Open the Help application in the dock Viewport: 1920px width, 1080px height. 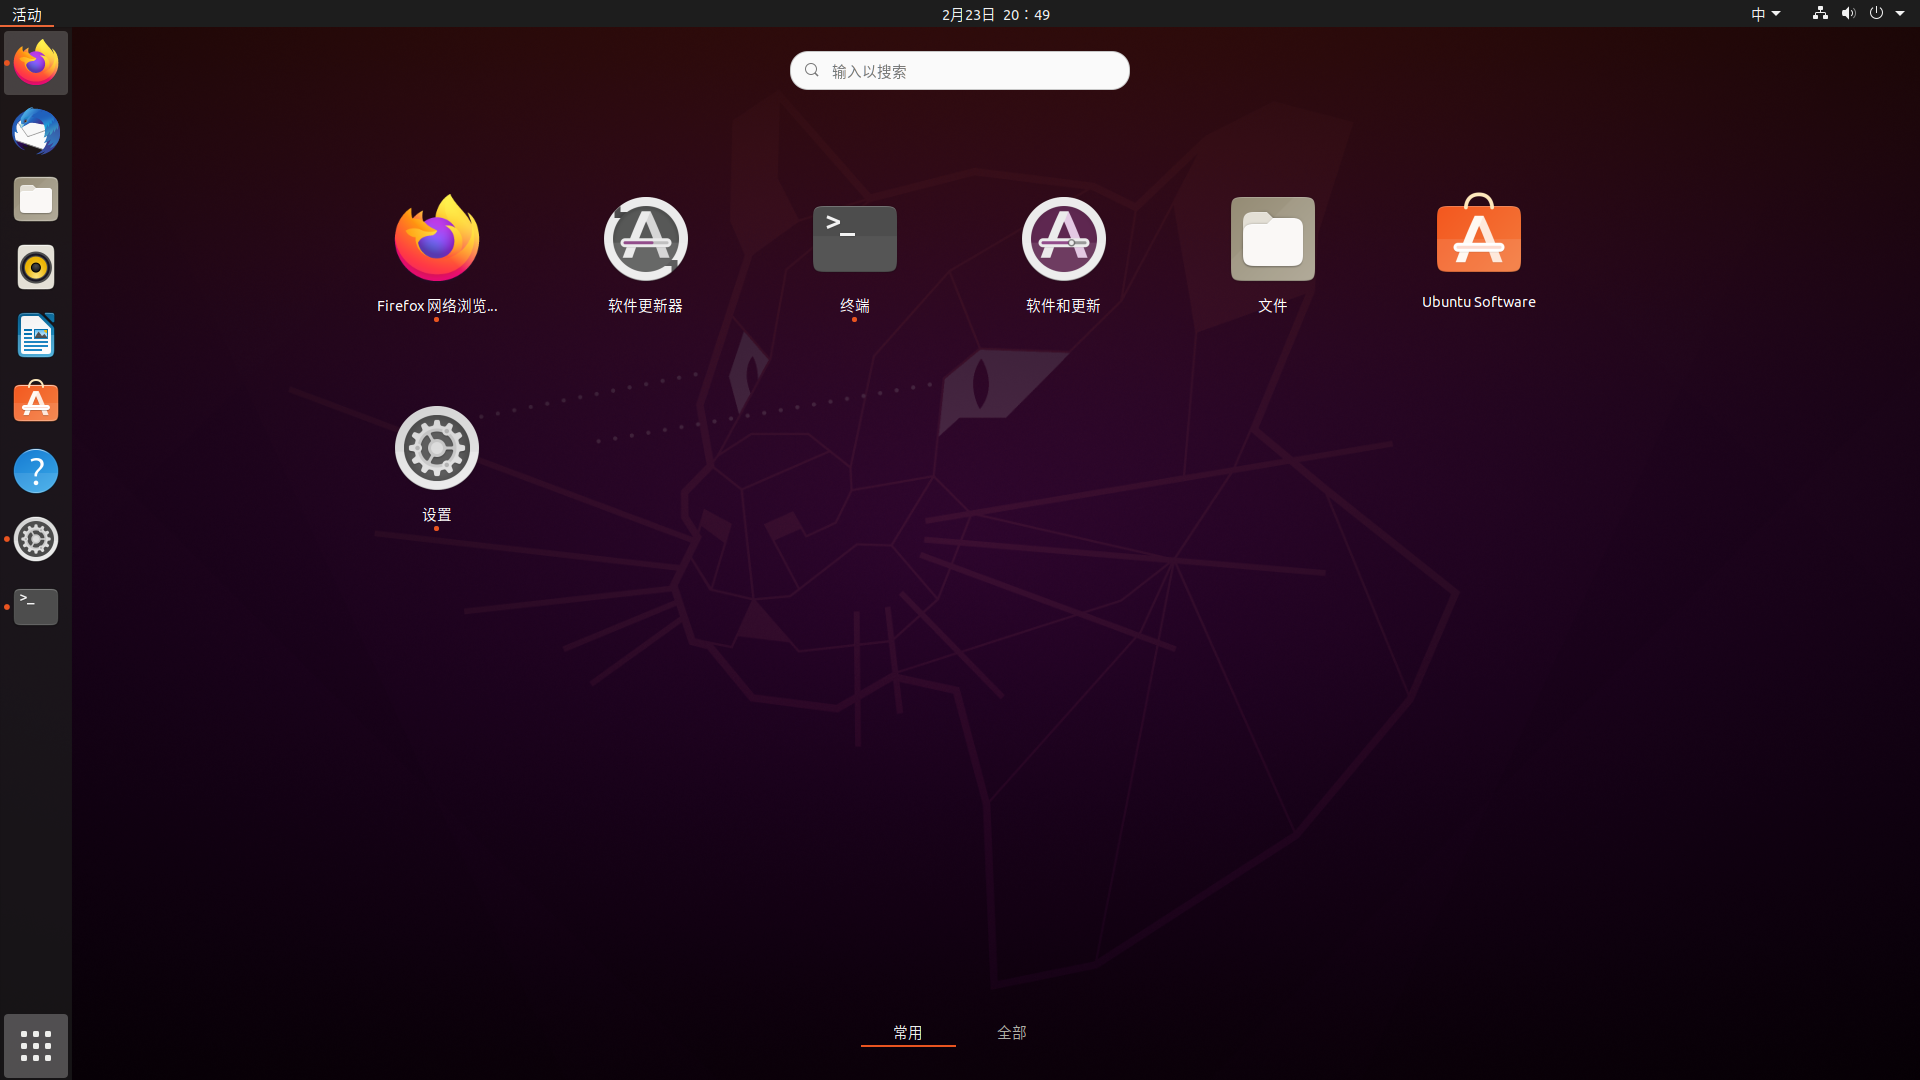click(35, 471)
